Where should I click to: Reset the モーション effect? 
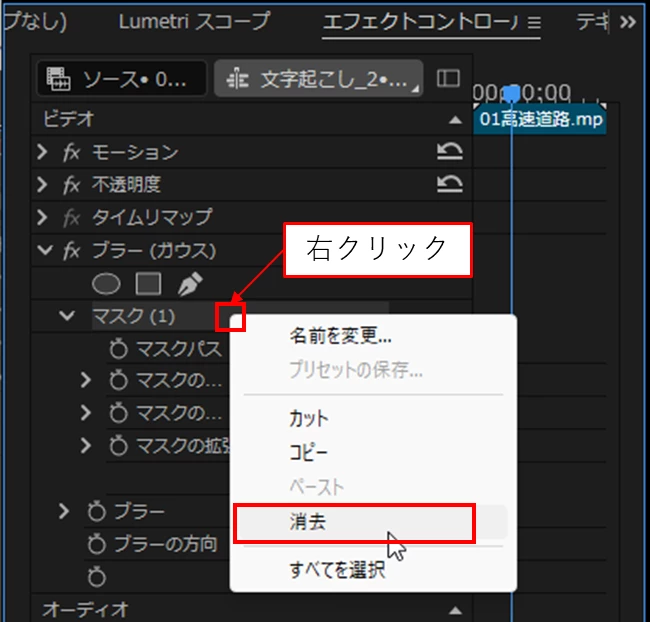coord(450,151)
